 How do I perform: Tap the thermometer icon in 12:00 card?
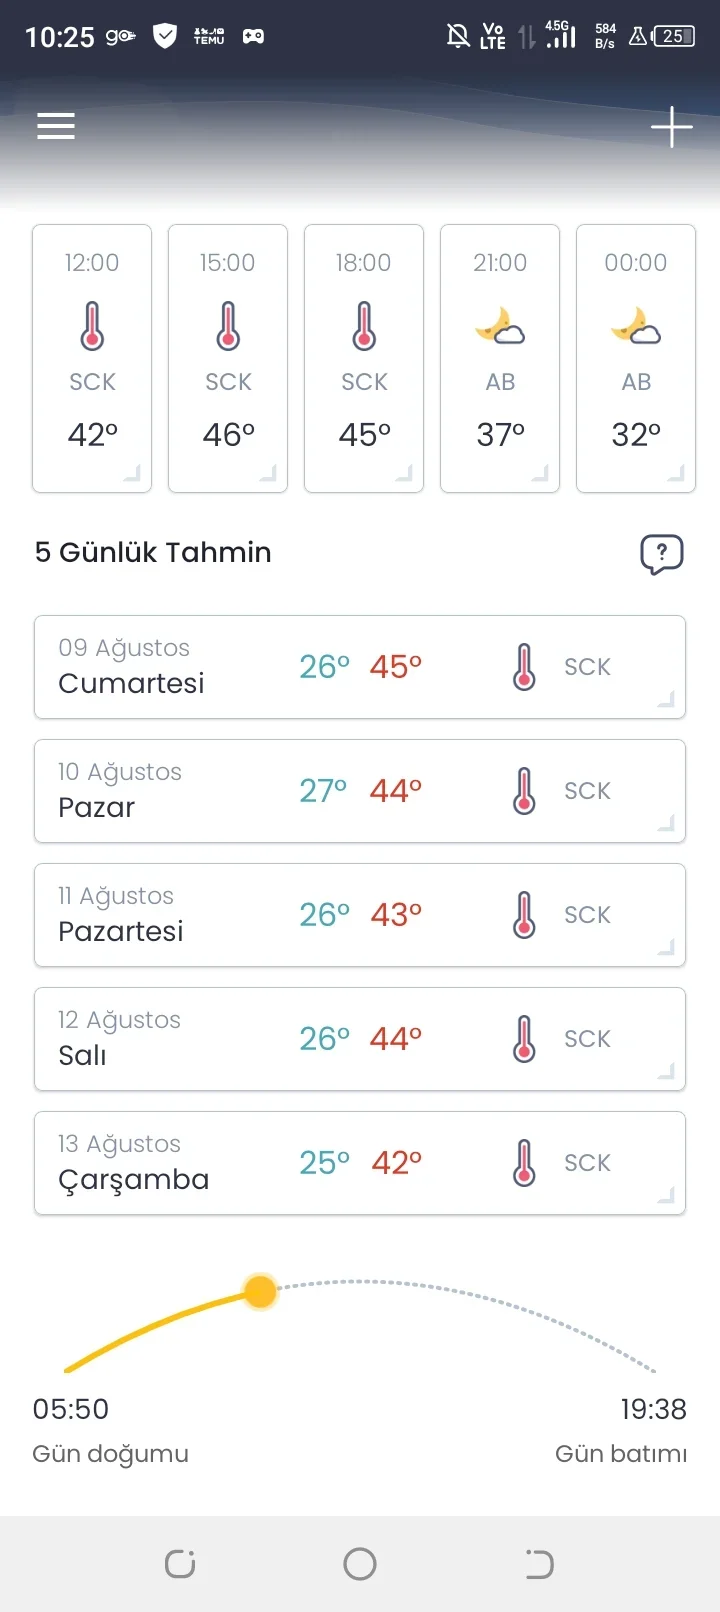tap(92, 326)
